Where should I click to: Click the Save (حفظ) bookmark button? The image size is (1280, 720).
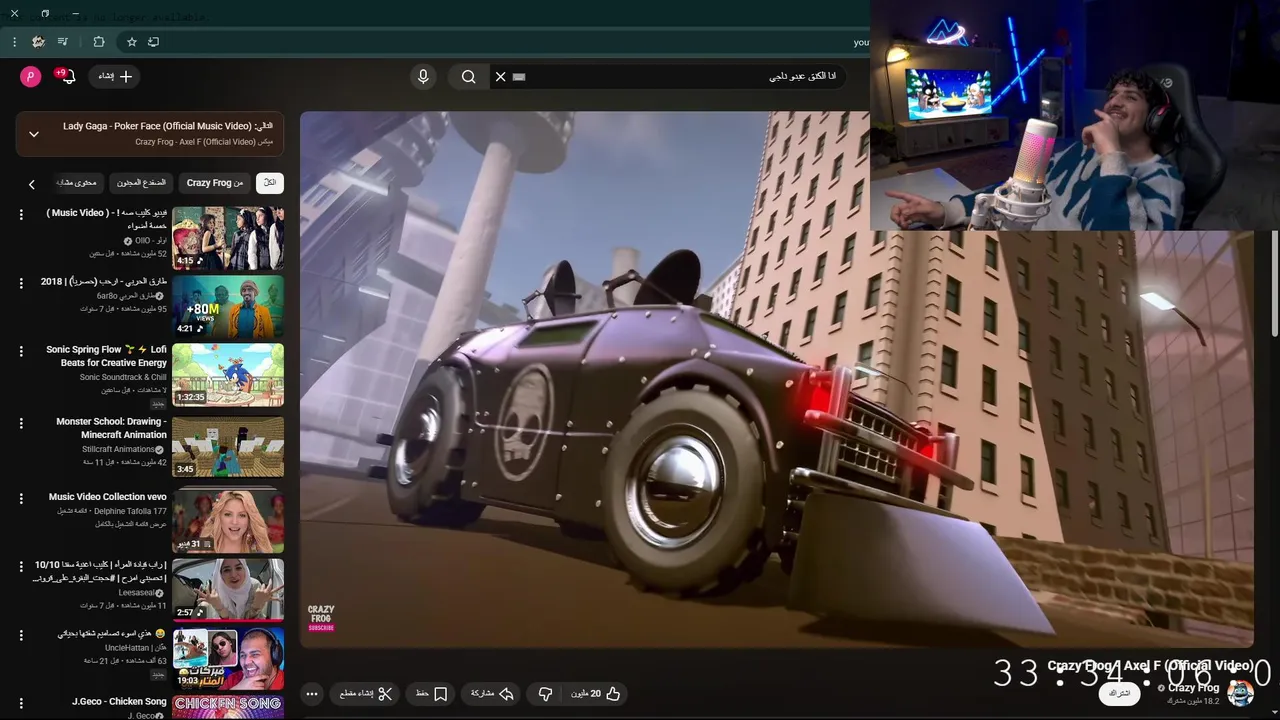(431, 694)
